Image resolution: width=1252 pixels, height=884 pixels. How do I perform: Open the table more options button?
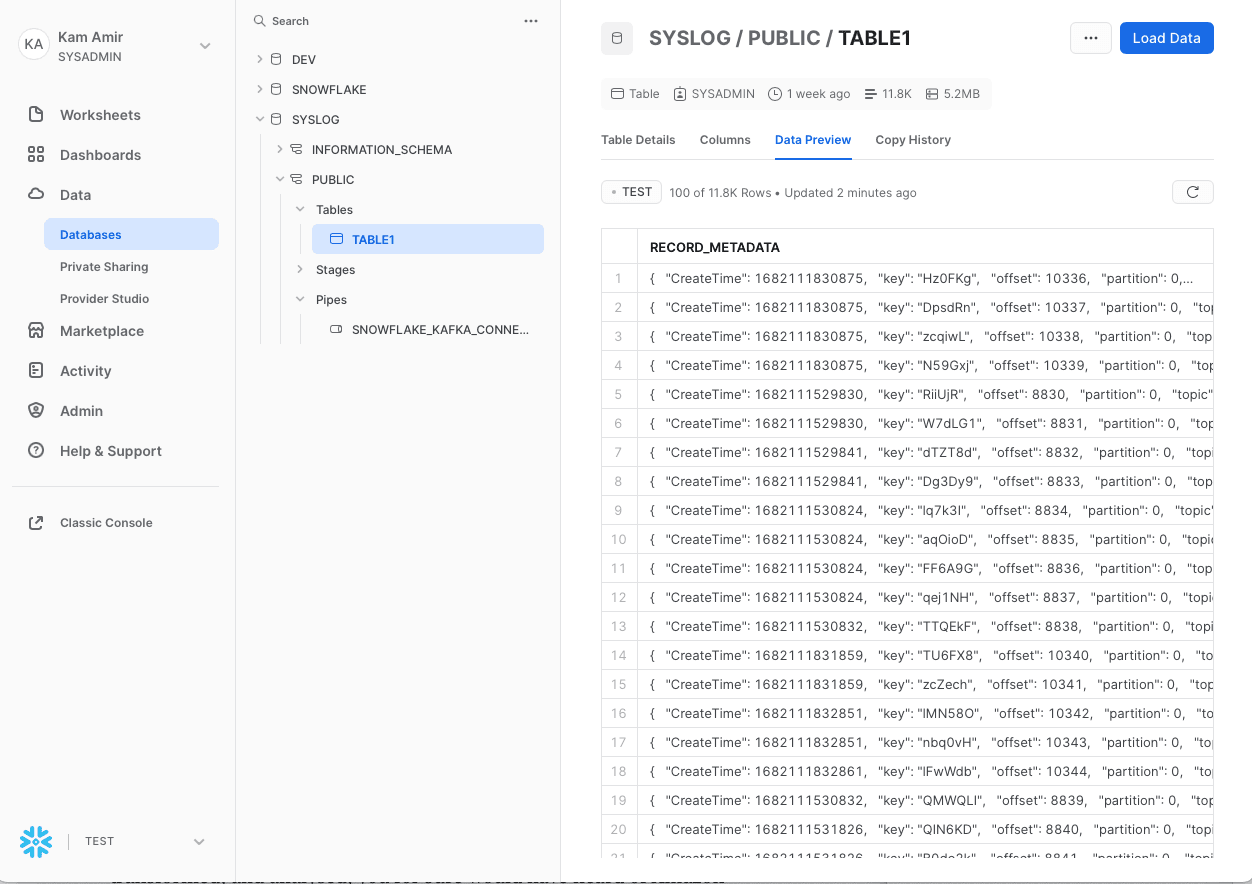pyautogui.click(x=1091, y=38)
